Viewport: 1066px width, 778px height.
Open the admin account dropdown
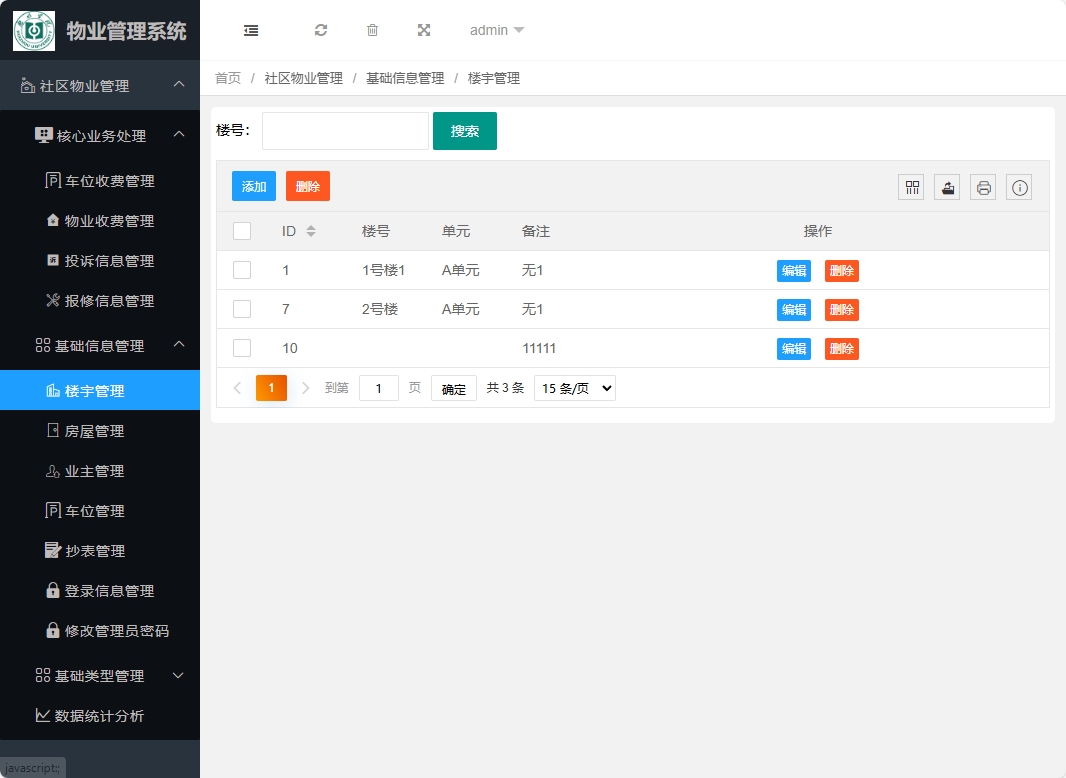pyautogui.click(x=496, y=30)
